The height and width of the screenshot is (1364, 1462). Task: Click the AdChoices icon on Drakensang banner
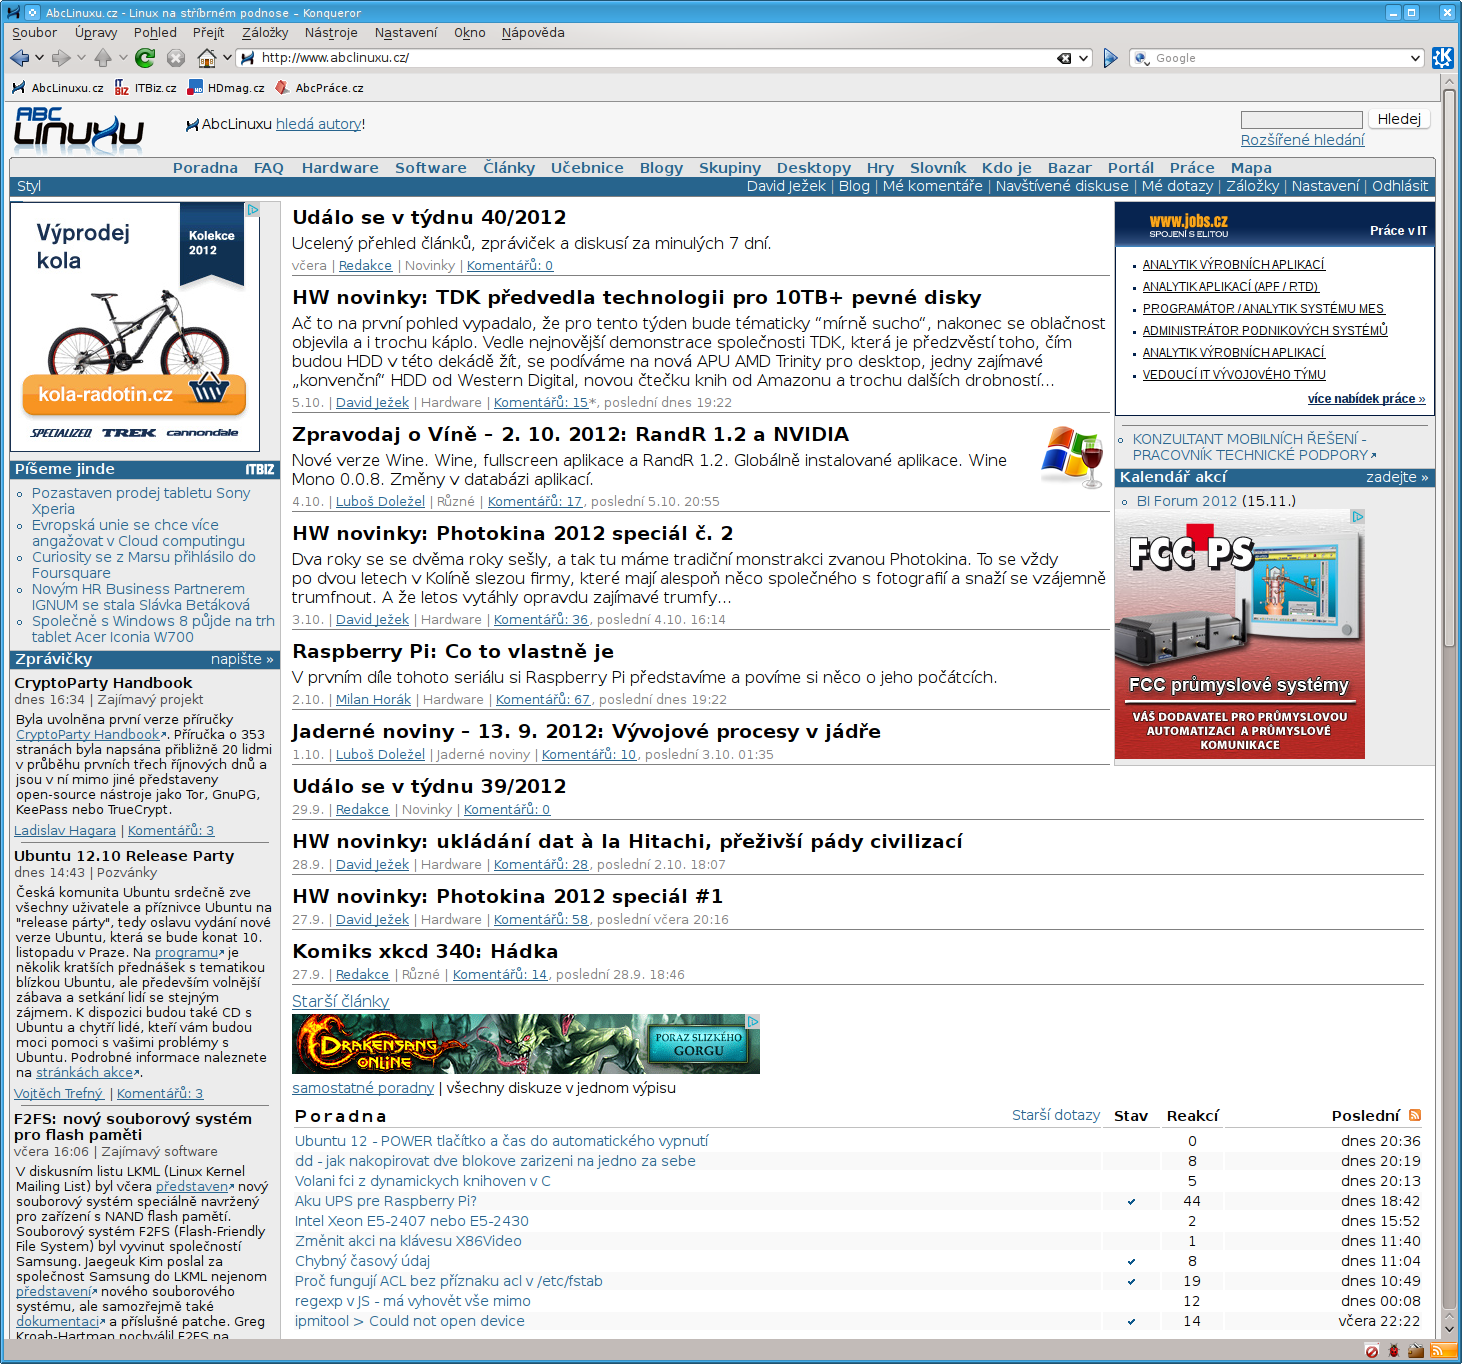[753, 1021]
